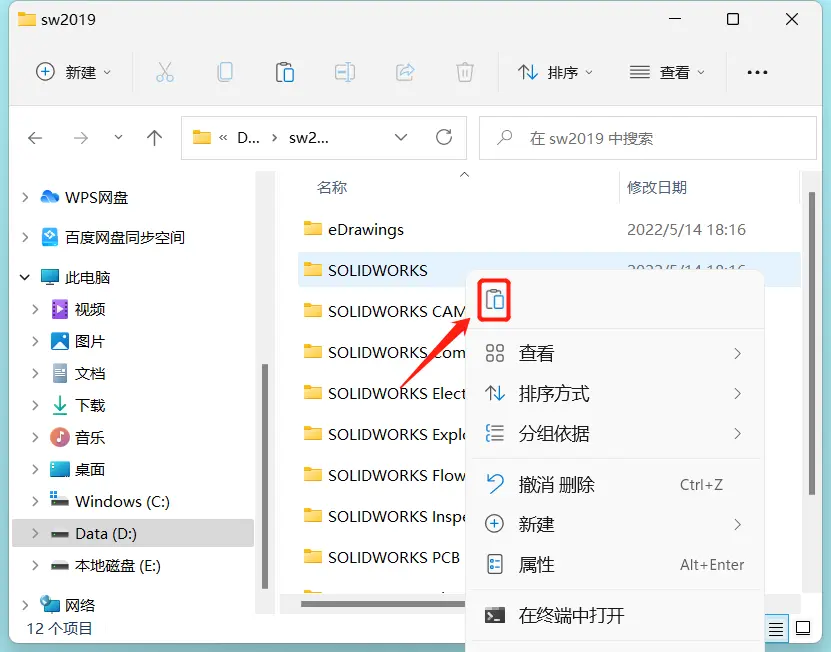Click the Share icon in toolbar
The width and height of the screenshot is (831, 652).
[405, 72]
